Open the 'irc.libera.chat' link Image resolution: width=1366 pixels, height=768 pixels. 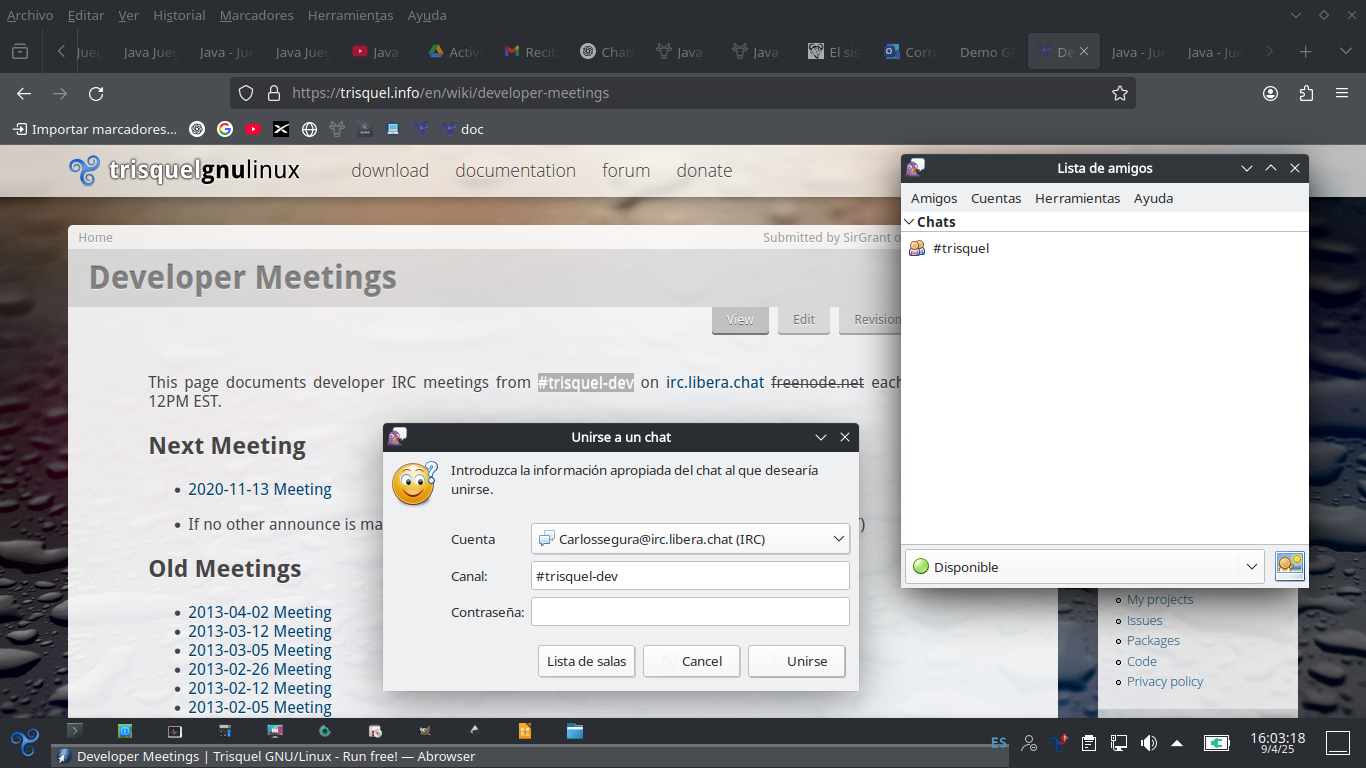coord(715,382)
